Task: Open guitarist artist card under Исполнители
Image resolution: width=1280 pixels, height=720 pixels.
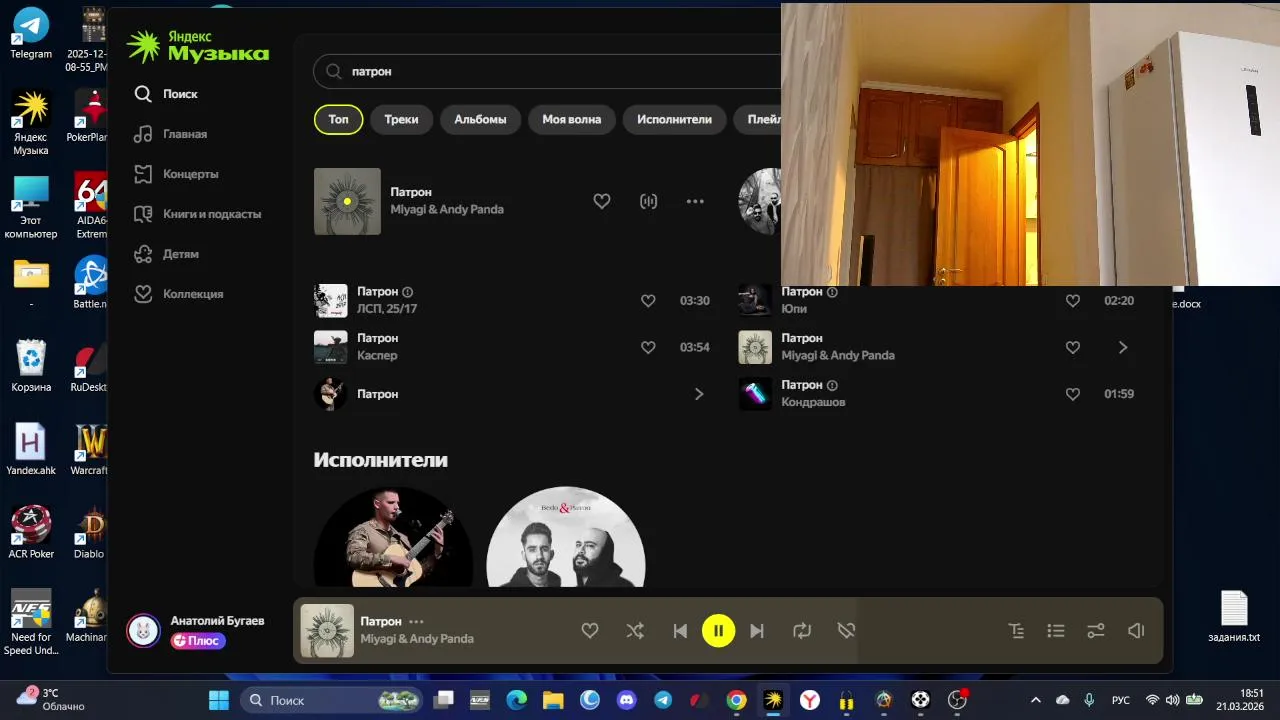Action: pyautogui.click(x=393, y=537)
